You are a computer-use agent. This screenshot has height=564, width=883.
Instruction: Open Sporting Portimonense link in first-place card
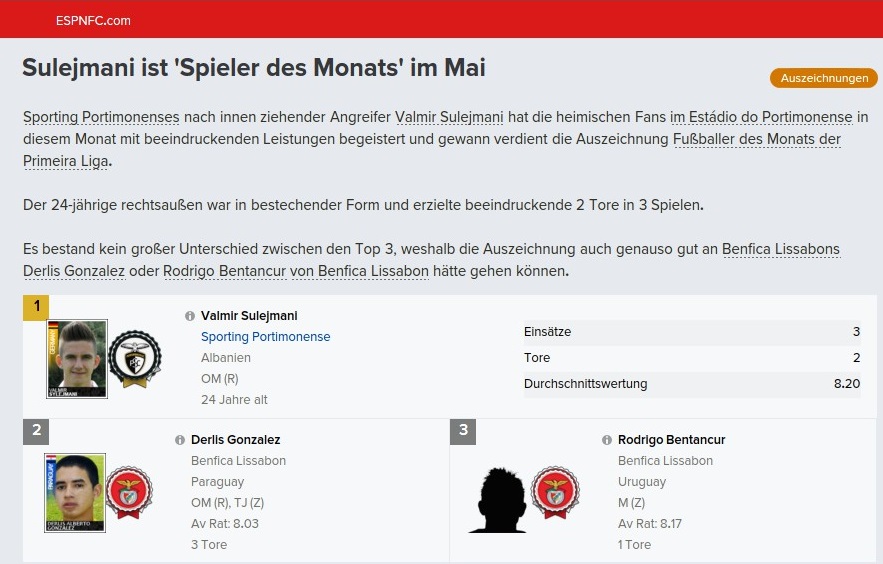(x=265, y=337)
